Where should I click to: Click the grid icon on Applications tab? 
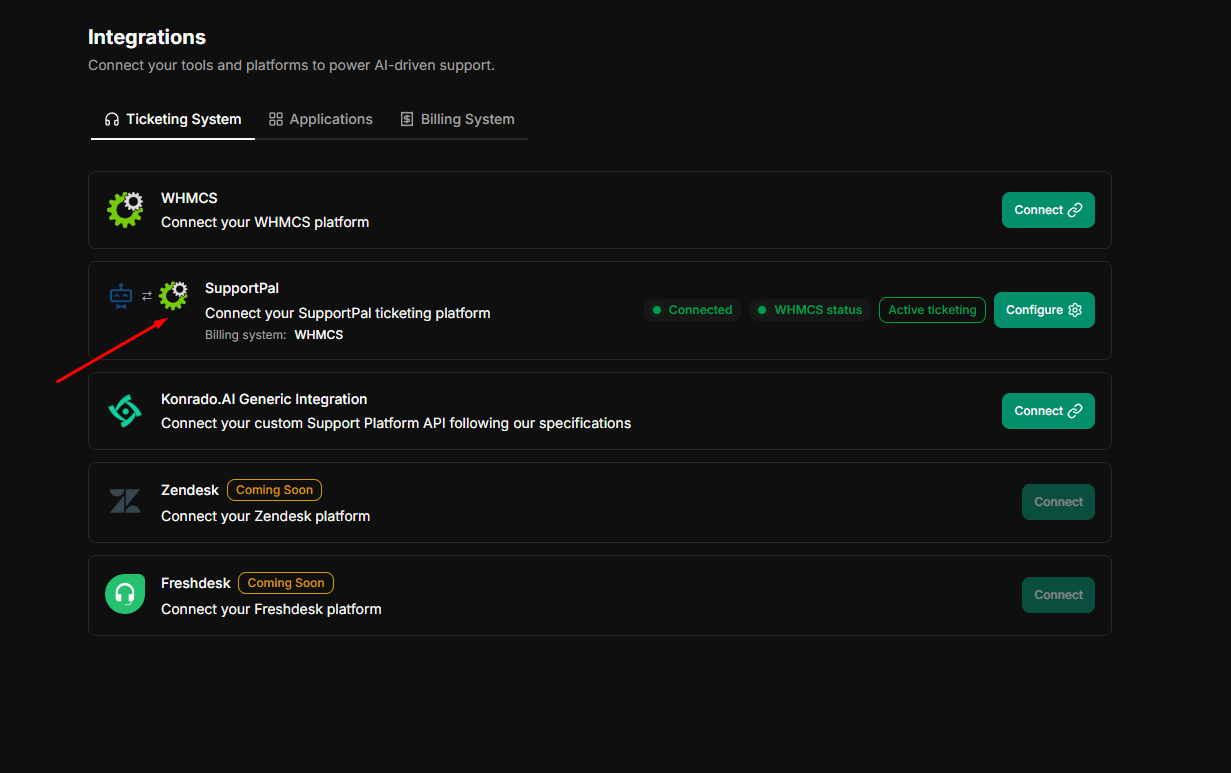click(276, 119)
